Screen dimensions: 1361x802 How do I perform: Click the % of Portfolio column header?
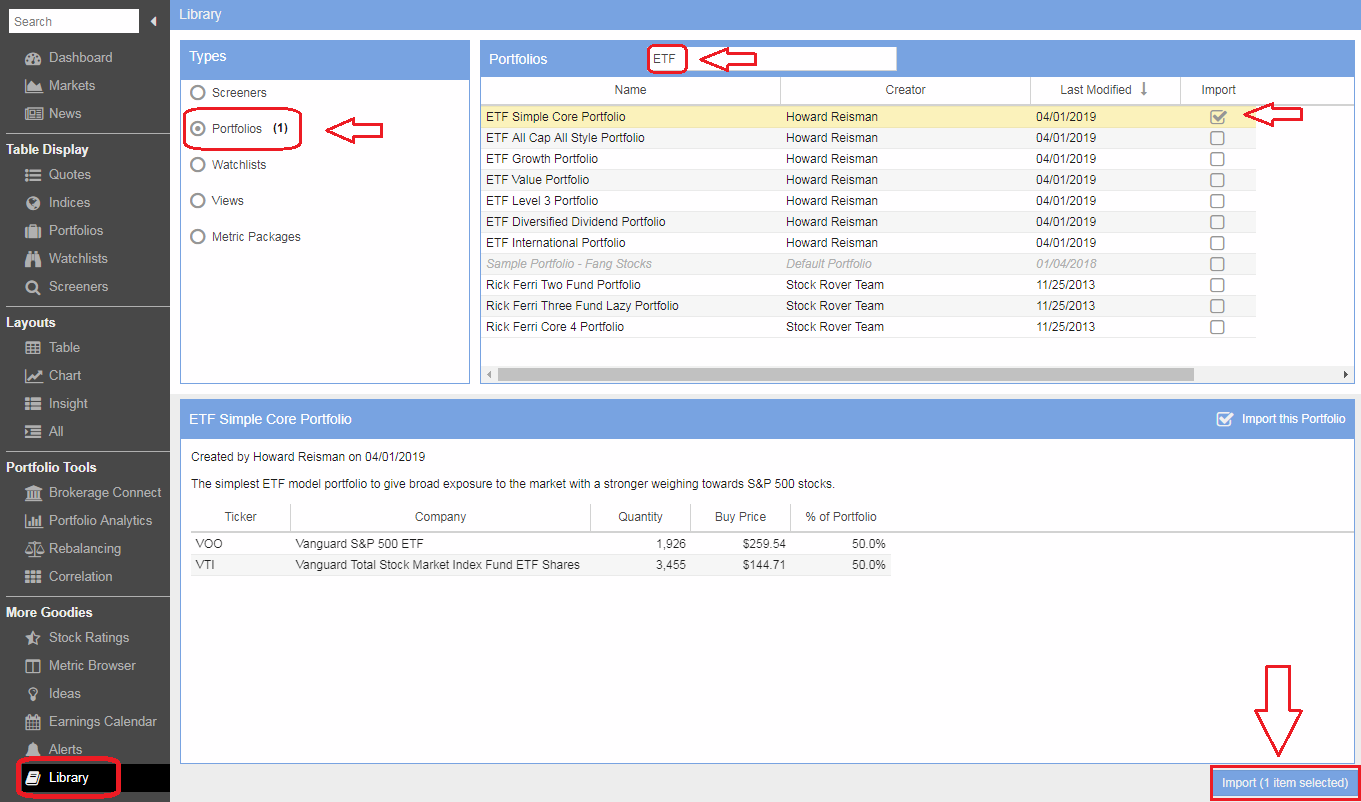(840, 517)
